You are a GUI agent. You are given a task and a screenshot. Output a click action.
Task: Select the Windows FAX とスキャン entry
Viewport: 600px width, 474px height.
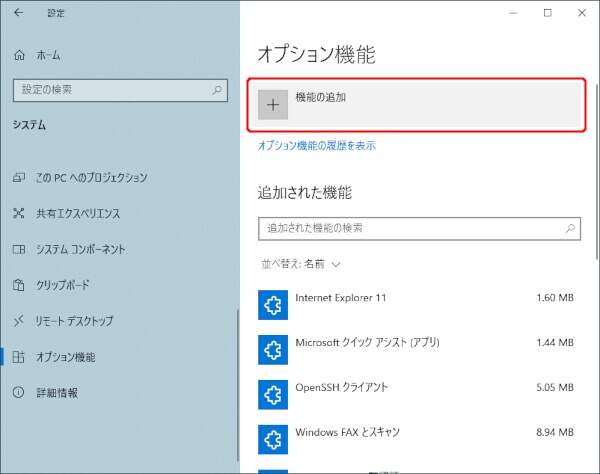[417, 440]
